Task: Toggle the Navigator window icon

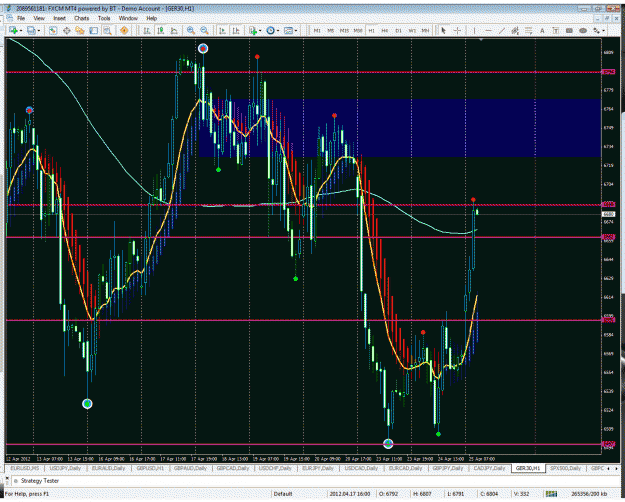Action: pos(80,30)
